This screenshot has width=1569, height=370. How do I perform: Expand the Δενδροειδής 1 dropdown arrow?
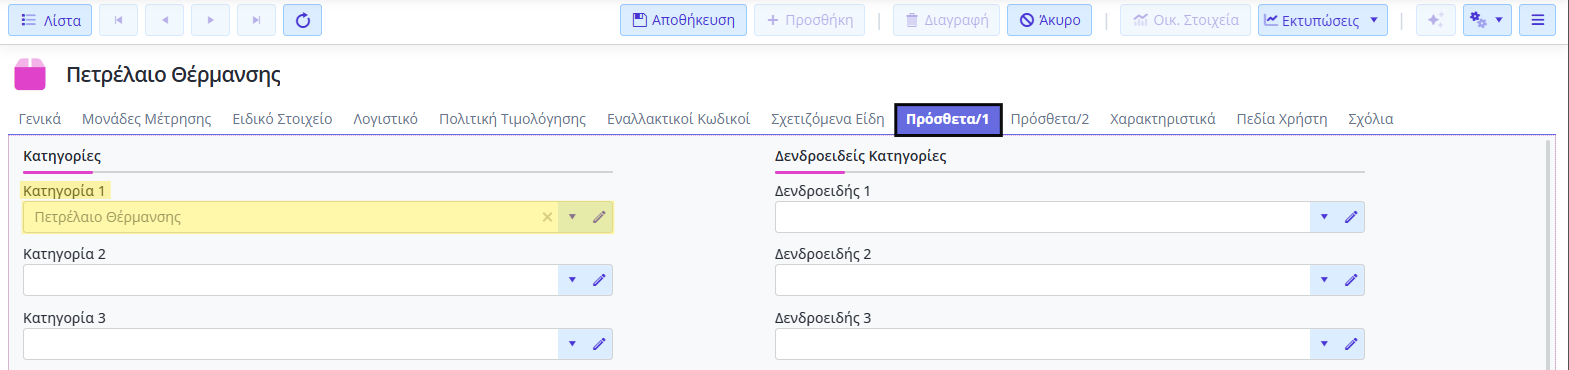[1324, 217]
